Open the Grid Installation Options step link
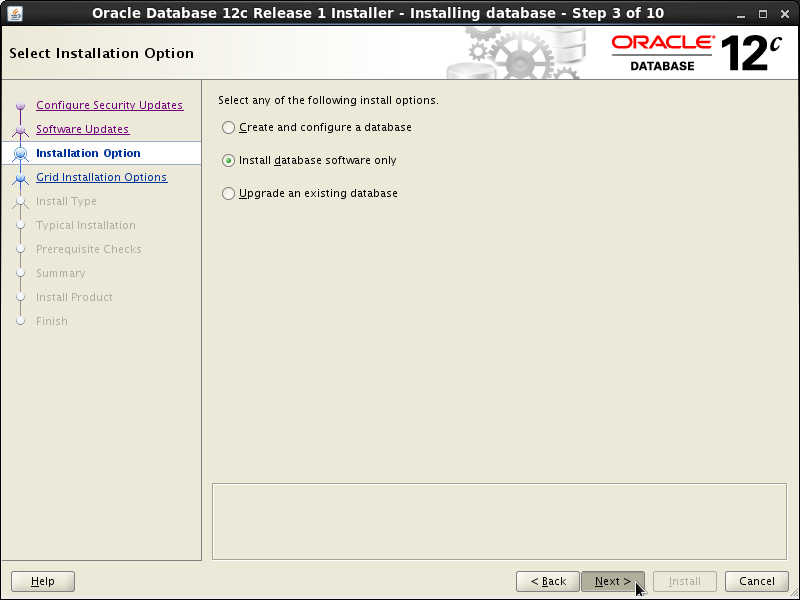Viewport: 800px width, 600px height. (x=102, y=177)
